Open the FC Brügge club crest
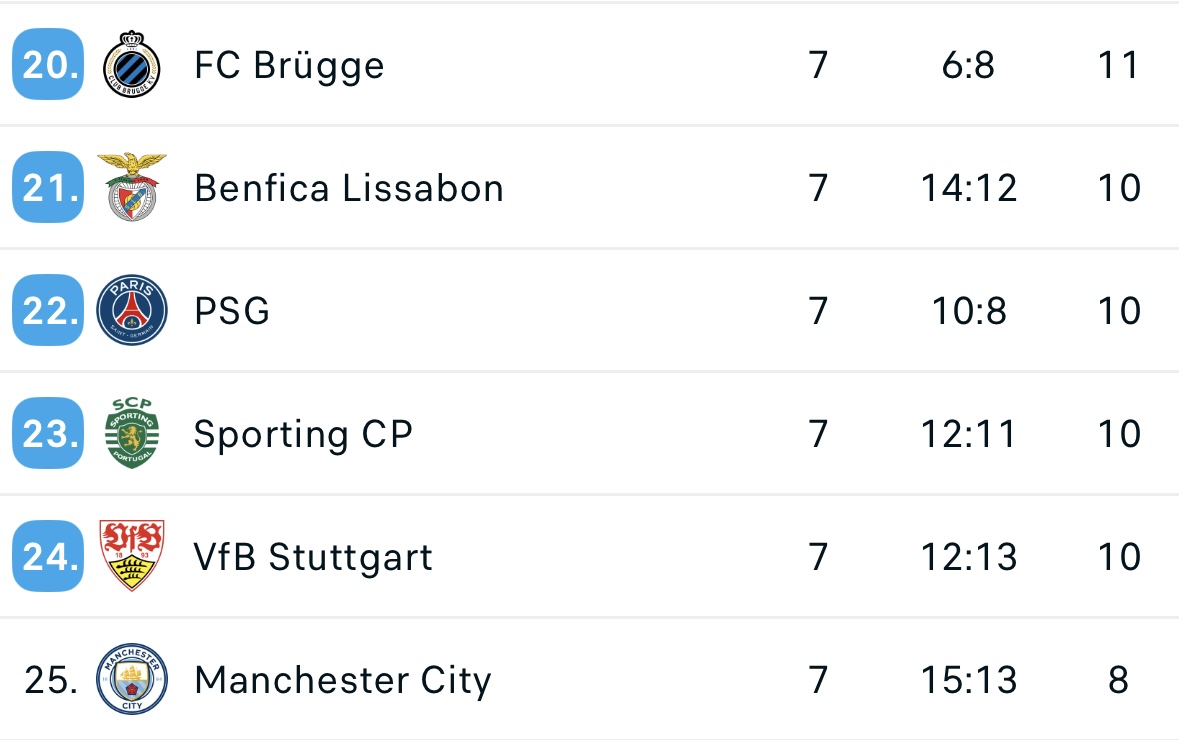This screenshot has height=740, width=1179. [132, 65]
